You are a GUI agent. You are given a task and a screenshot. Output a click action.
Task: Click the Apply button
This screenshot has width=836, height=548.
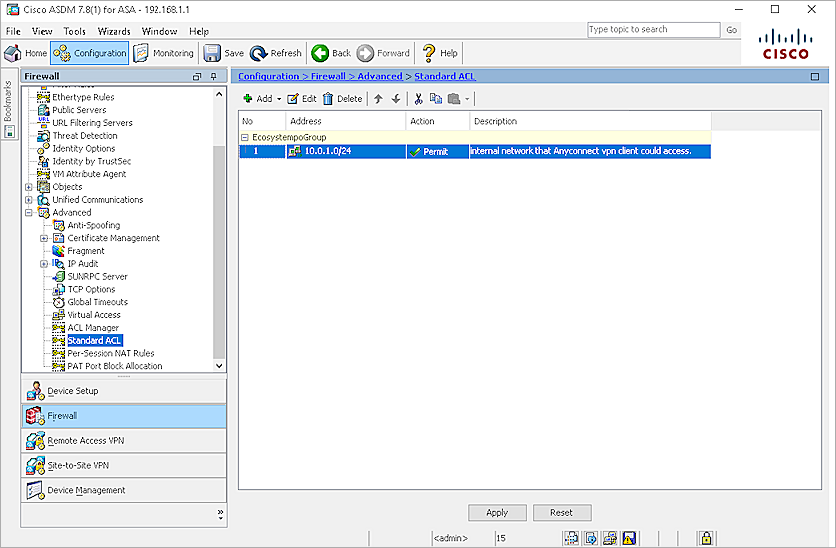click(497, 512)
